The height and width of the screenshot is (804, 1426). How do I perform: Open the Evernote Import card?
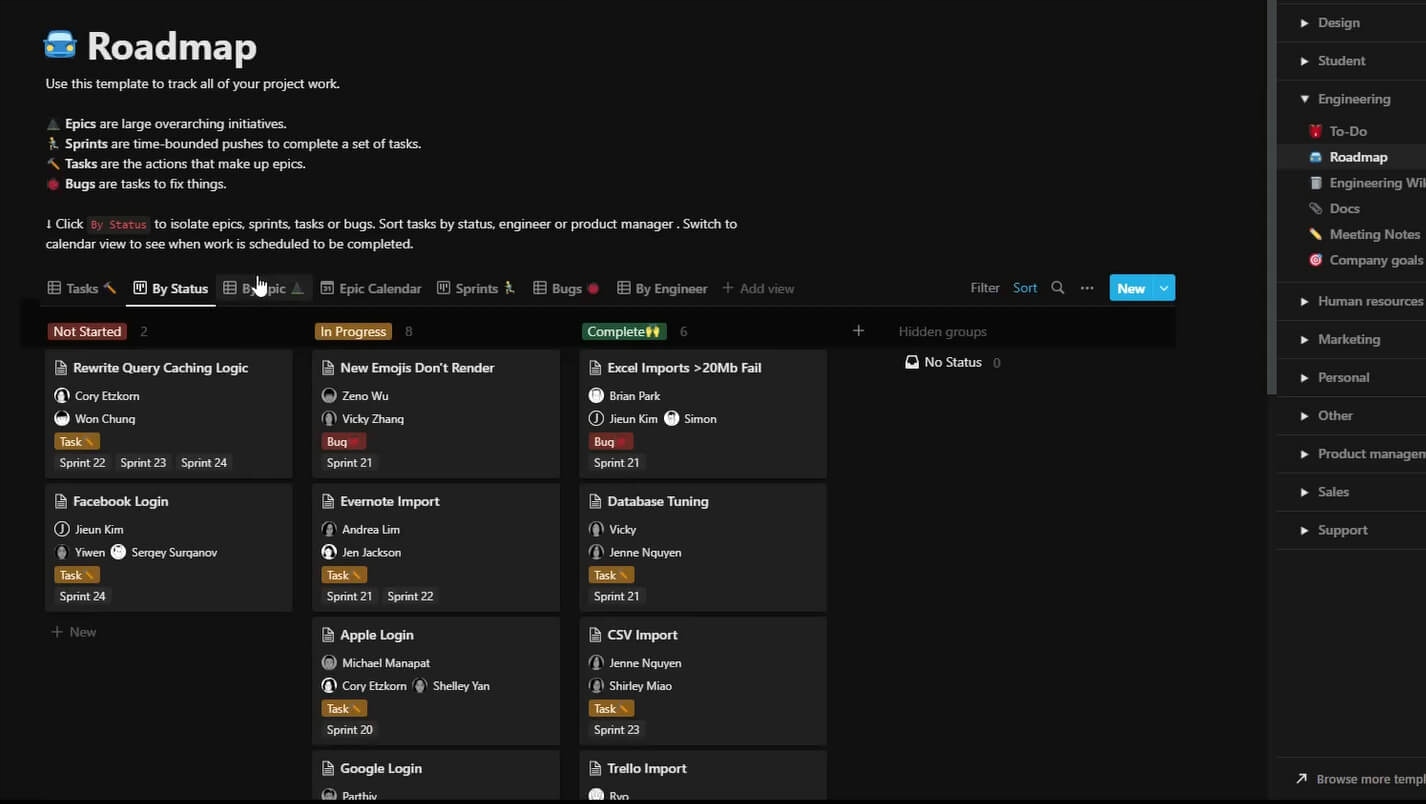point(390,502)
